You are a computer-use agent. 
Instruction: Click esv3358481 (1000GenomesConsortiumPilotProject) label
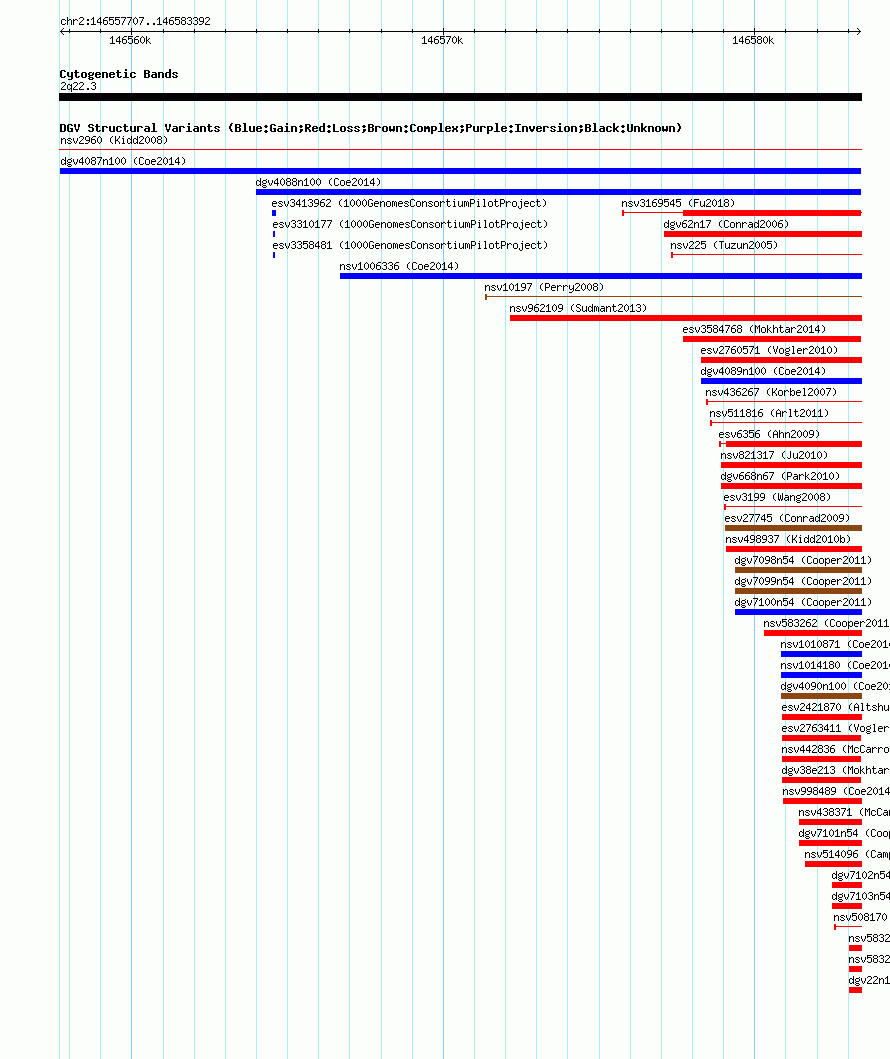(x=410, y=245)
